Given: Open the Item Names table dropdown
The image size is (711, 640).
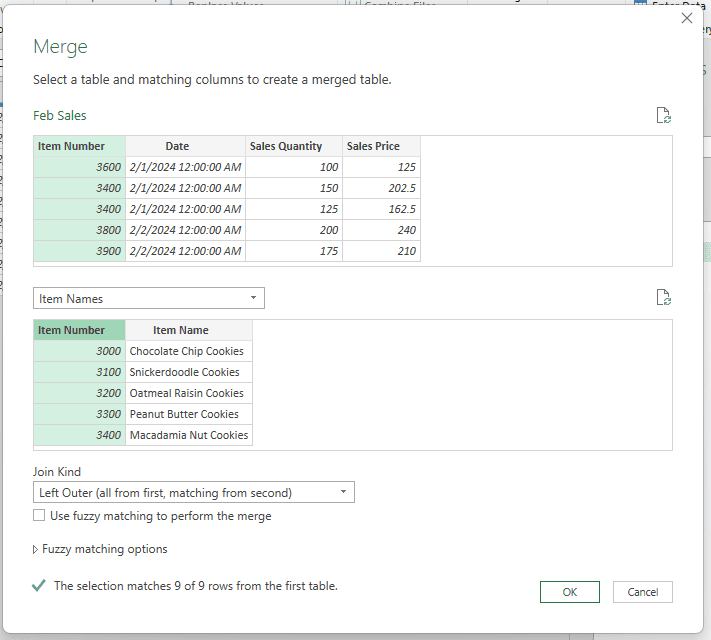Looking at the screenshot, I should (149, 298).
